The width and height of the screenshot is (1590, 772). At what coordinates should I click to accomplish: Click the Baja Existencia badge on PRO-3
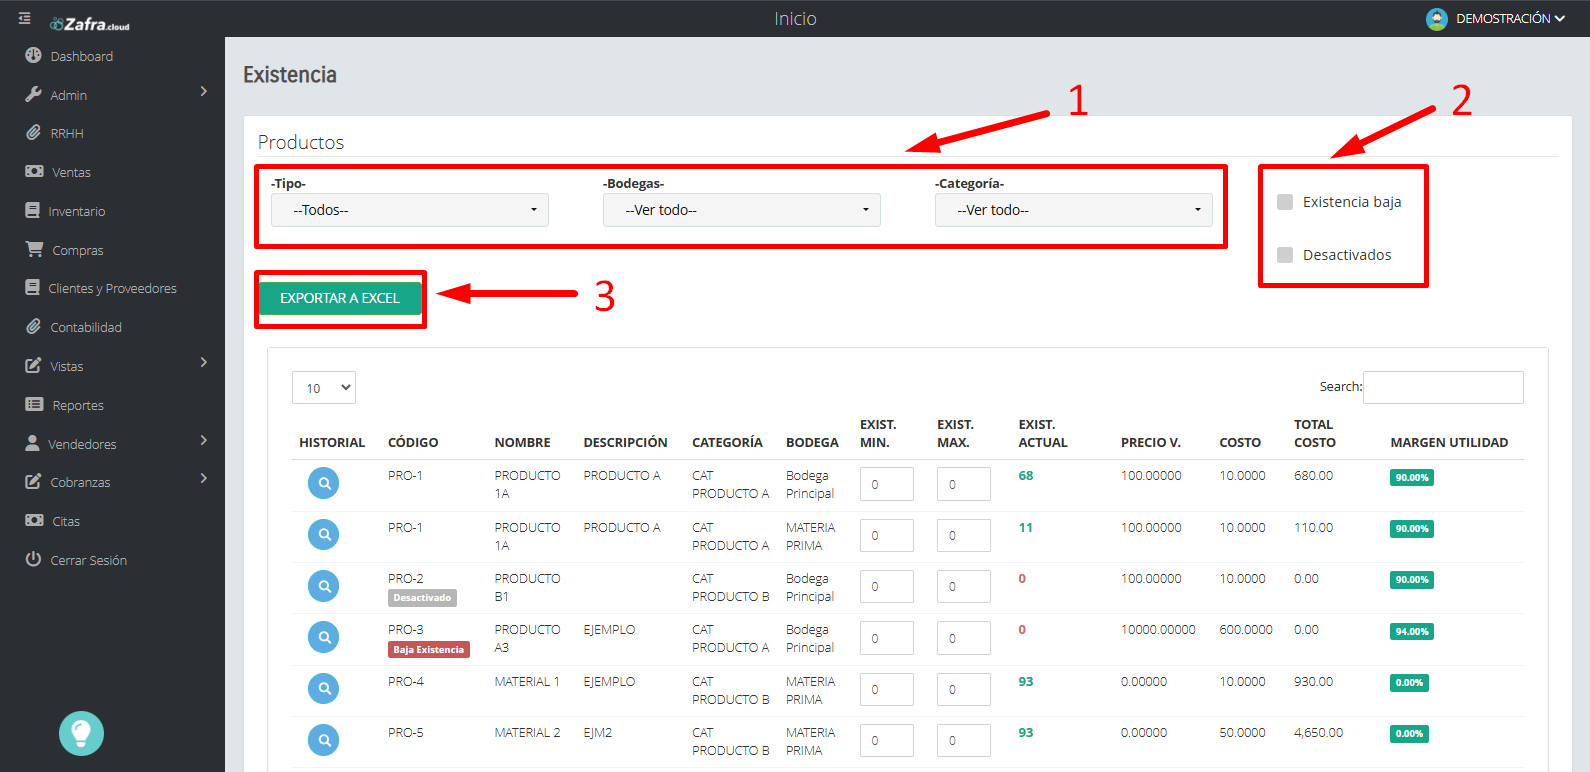point(428,649)
